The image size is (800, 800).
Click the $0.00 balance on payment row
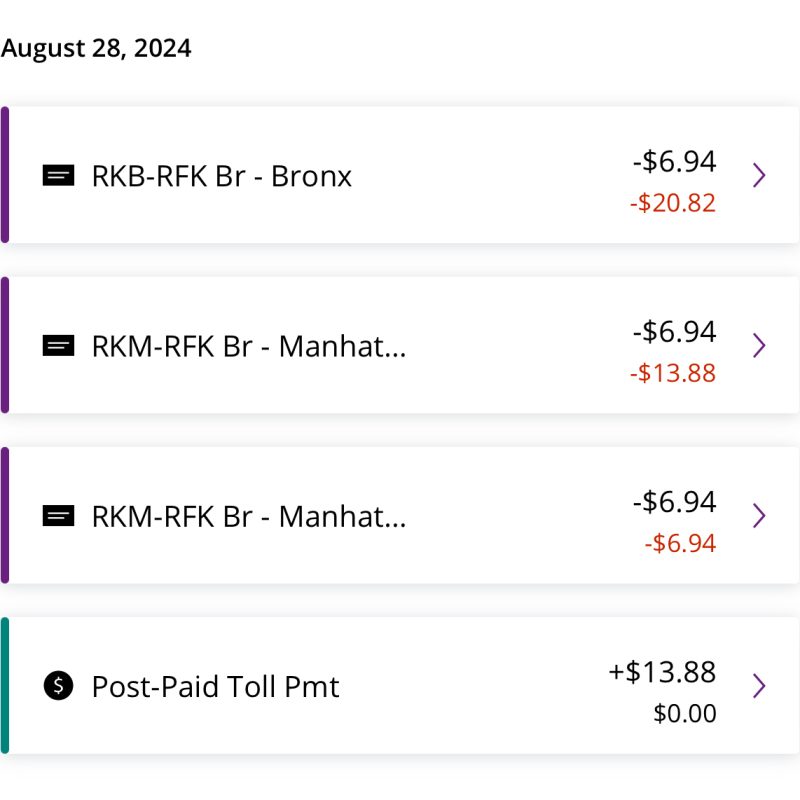685,713
